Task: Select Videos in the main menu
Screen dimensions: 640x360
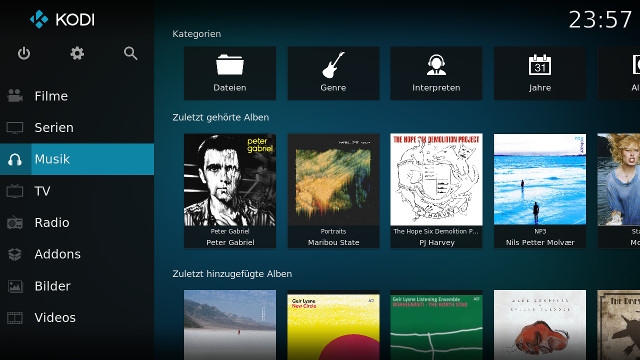Action: point(77,318)
